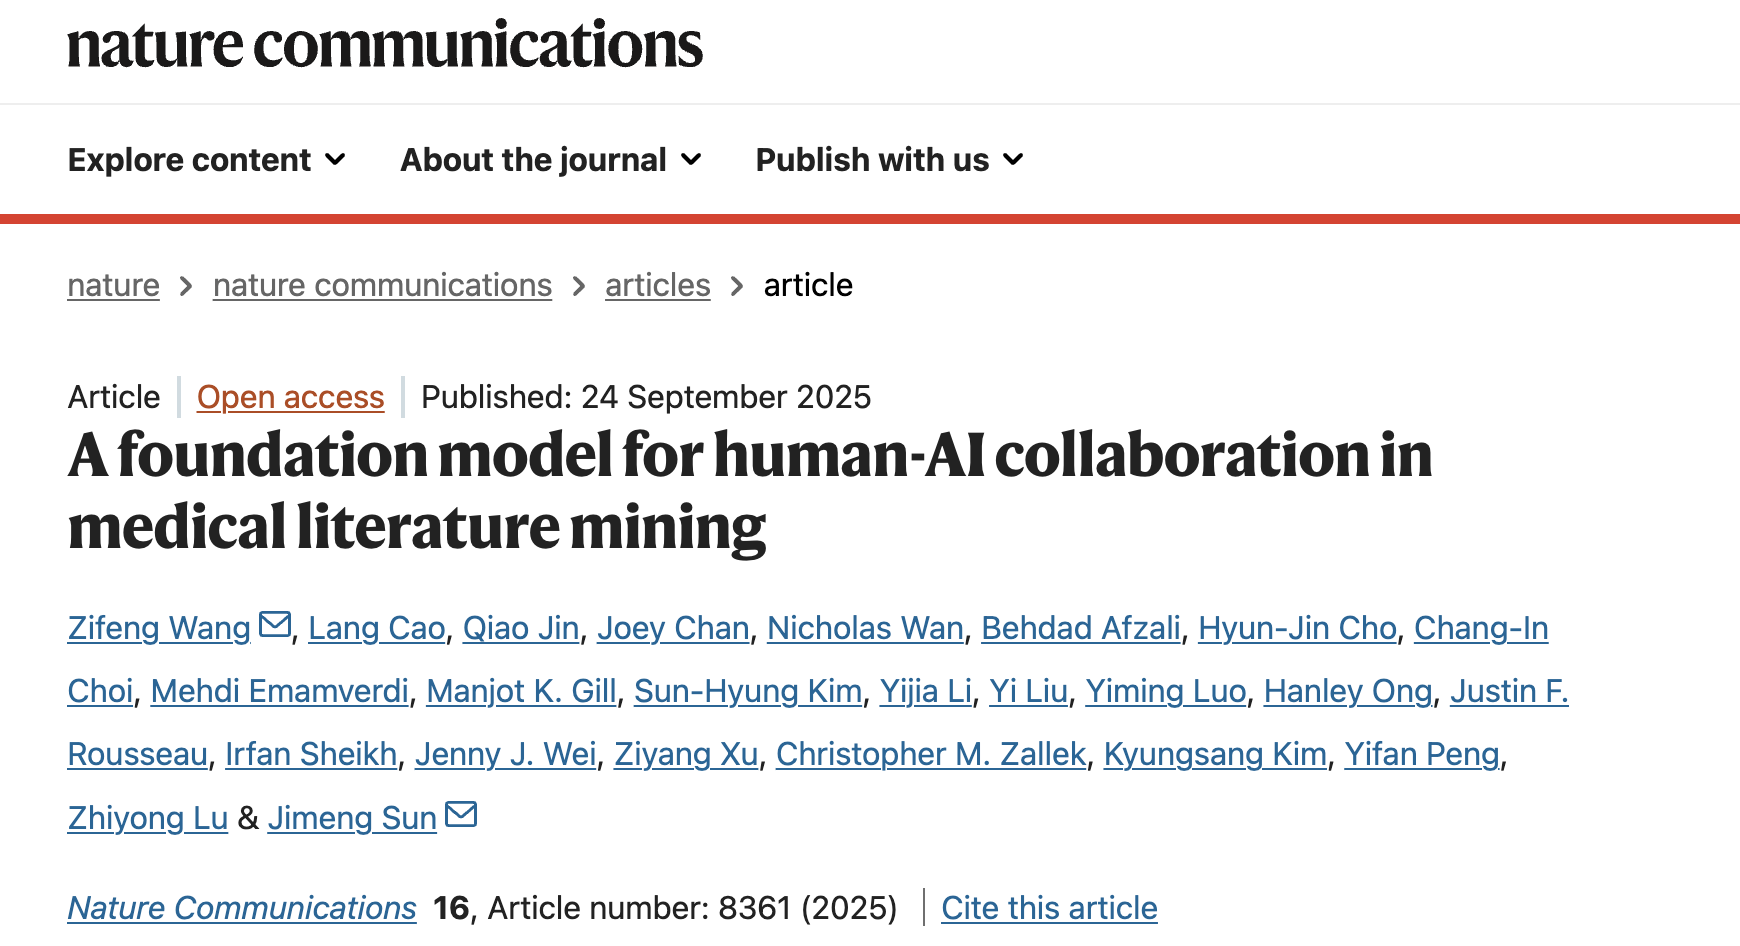Open the articles breadcrumb link

(657, 285)
